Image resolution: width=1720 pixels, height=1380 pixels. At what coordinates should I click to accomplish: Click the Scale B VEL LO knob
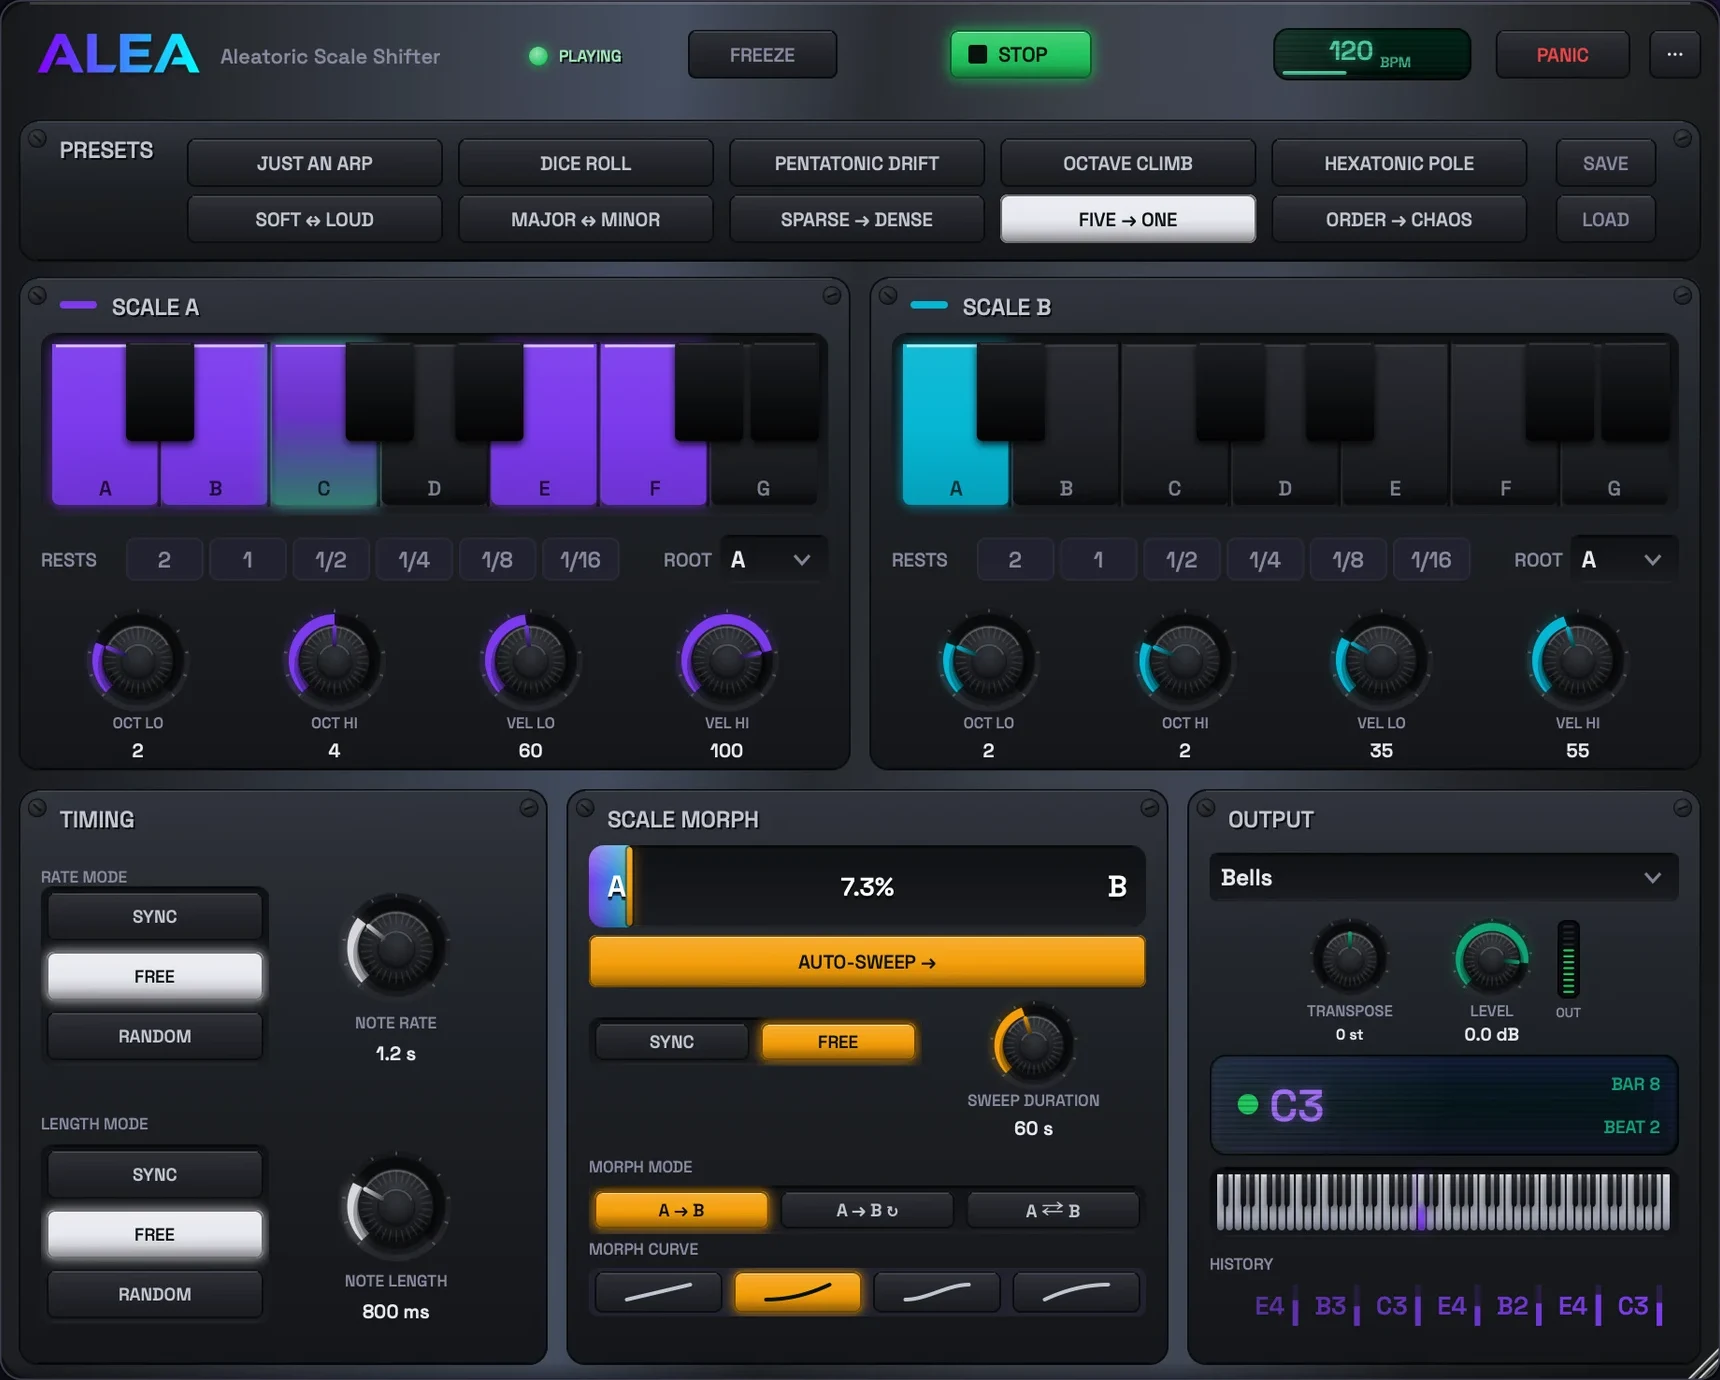(1381, 660)
